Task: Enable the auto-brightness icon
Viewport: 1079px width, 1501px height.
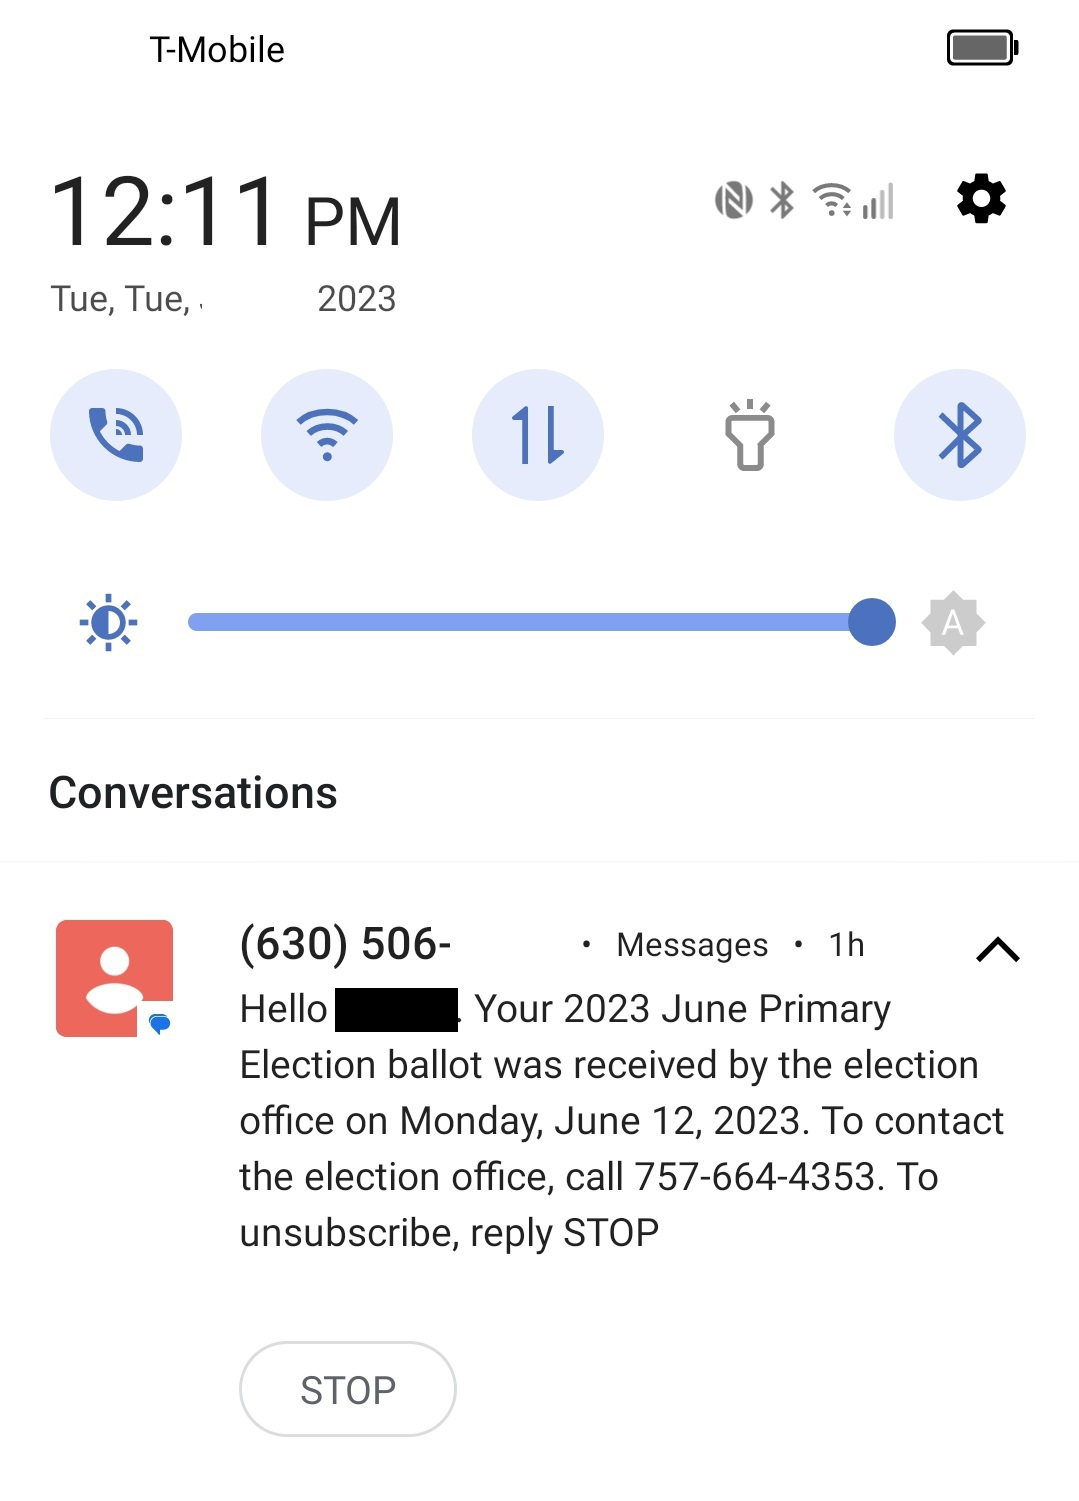Action: [x=953, y=623]
